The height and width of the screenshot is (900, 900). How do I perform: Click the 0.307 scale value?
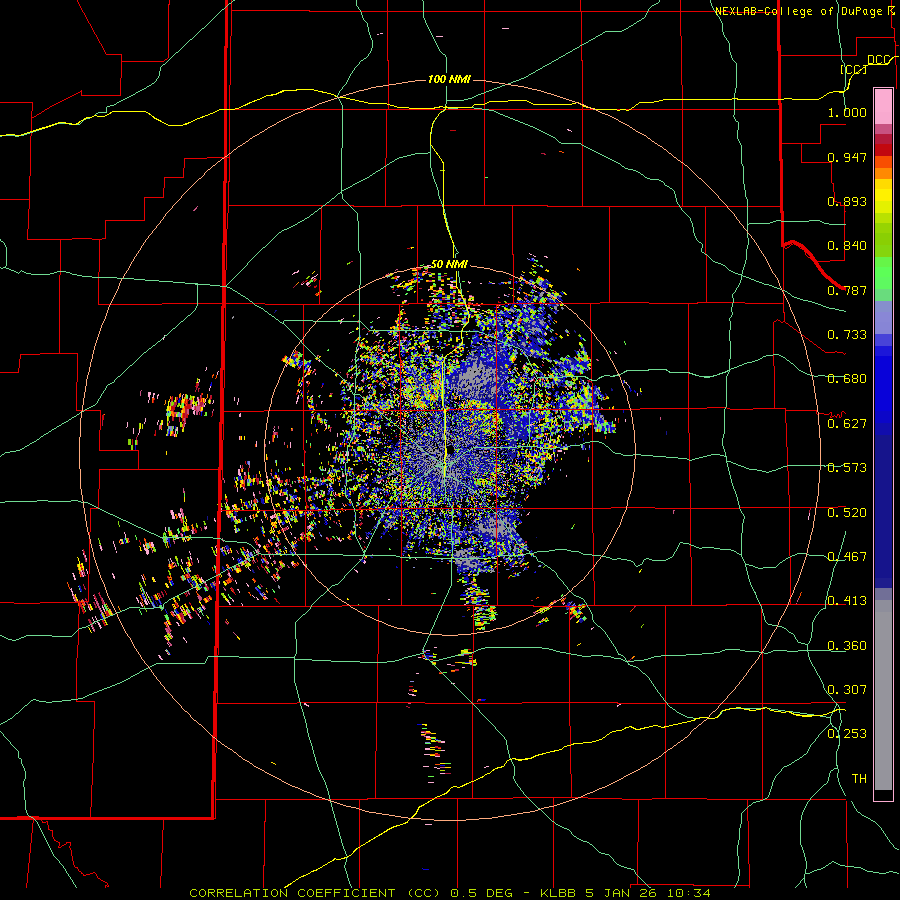[x=847, y=690]
